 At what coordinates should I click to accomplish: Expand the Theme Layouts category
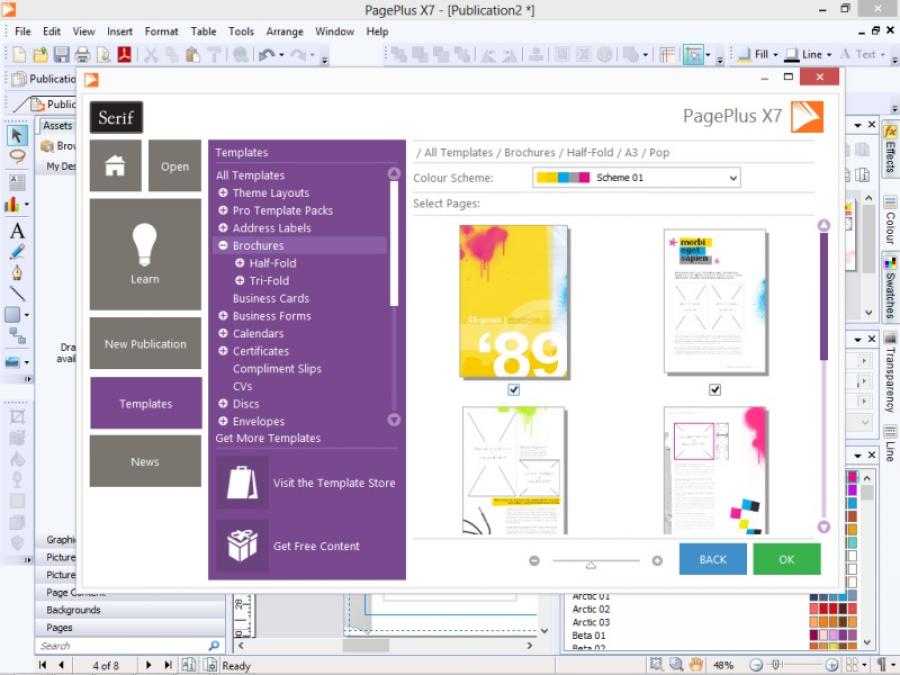(223, 193)
